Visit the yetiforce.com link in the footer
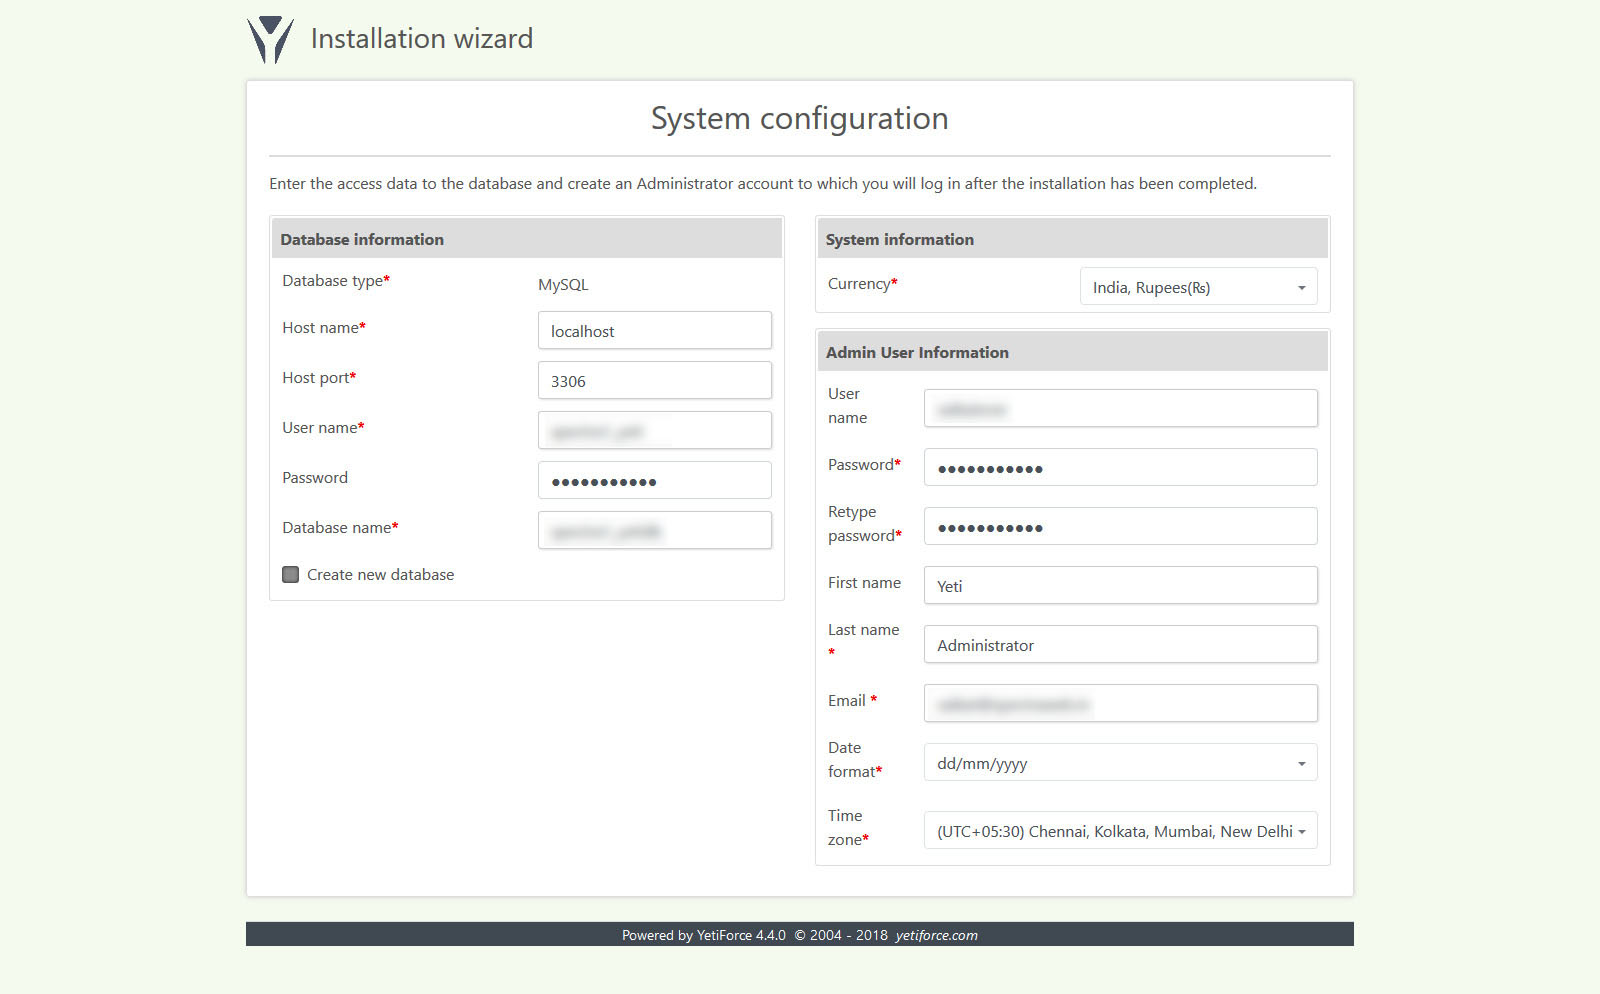The height and width of the screenshot is (994, 1600). (x=936, y=935)
